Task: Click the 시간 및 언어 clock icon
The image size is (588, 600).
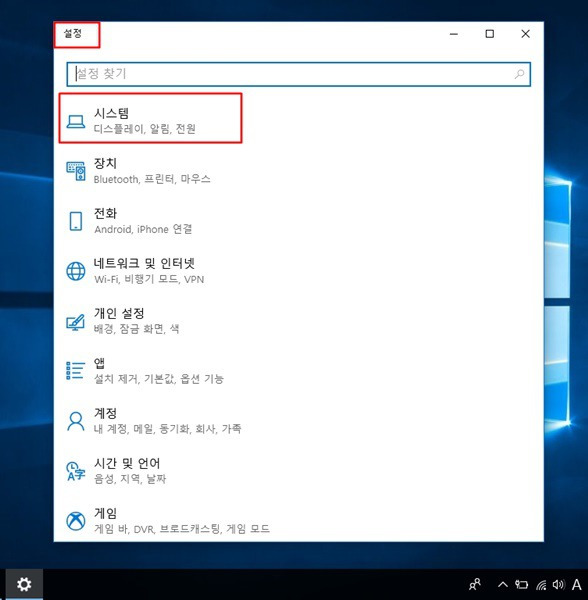Action: coord(76,471)
